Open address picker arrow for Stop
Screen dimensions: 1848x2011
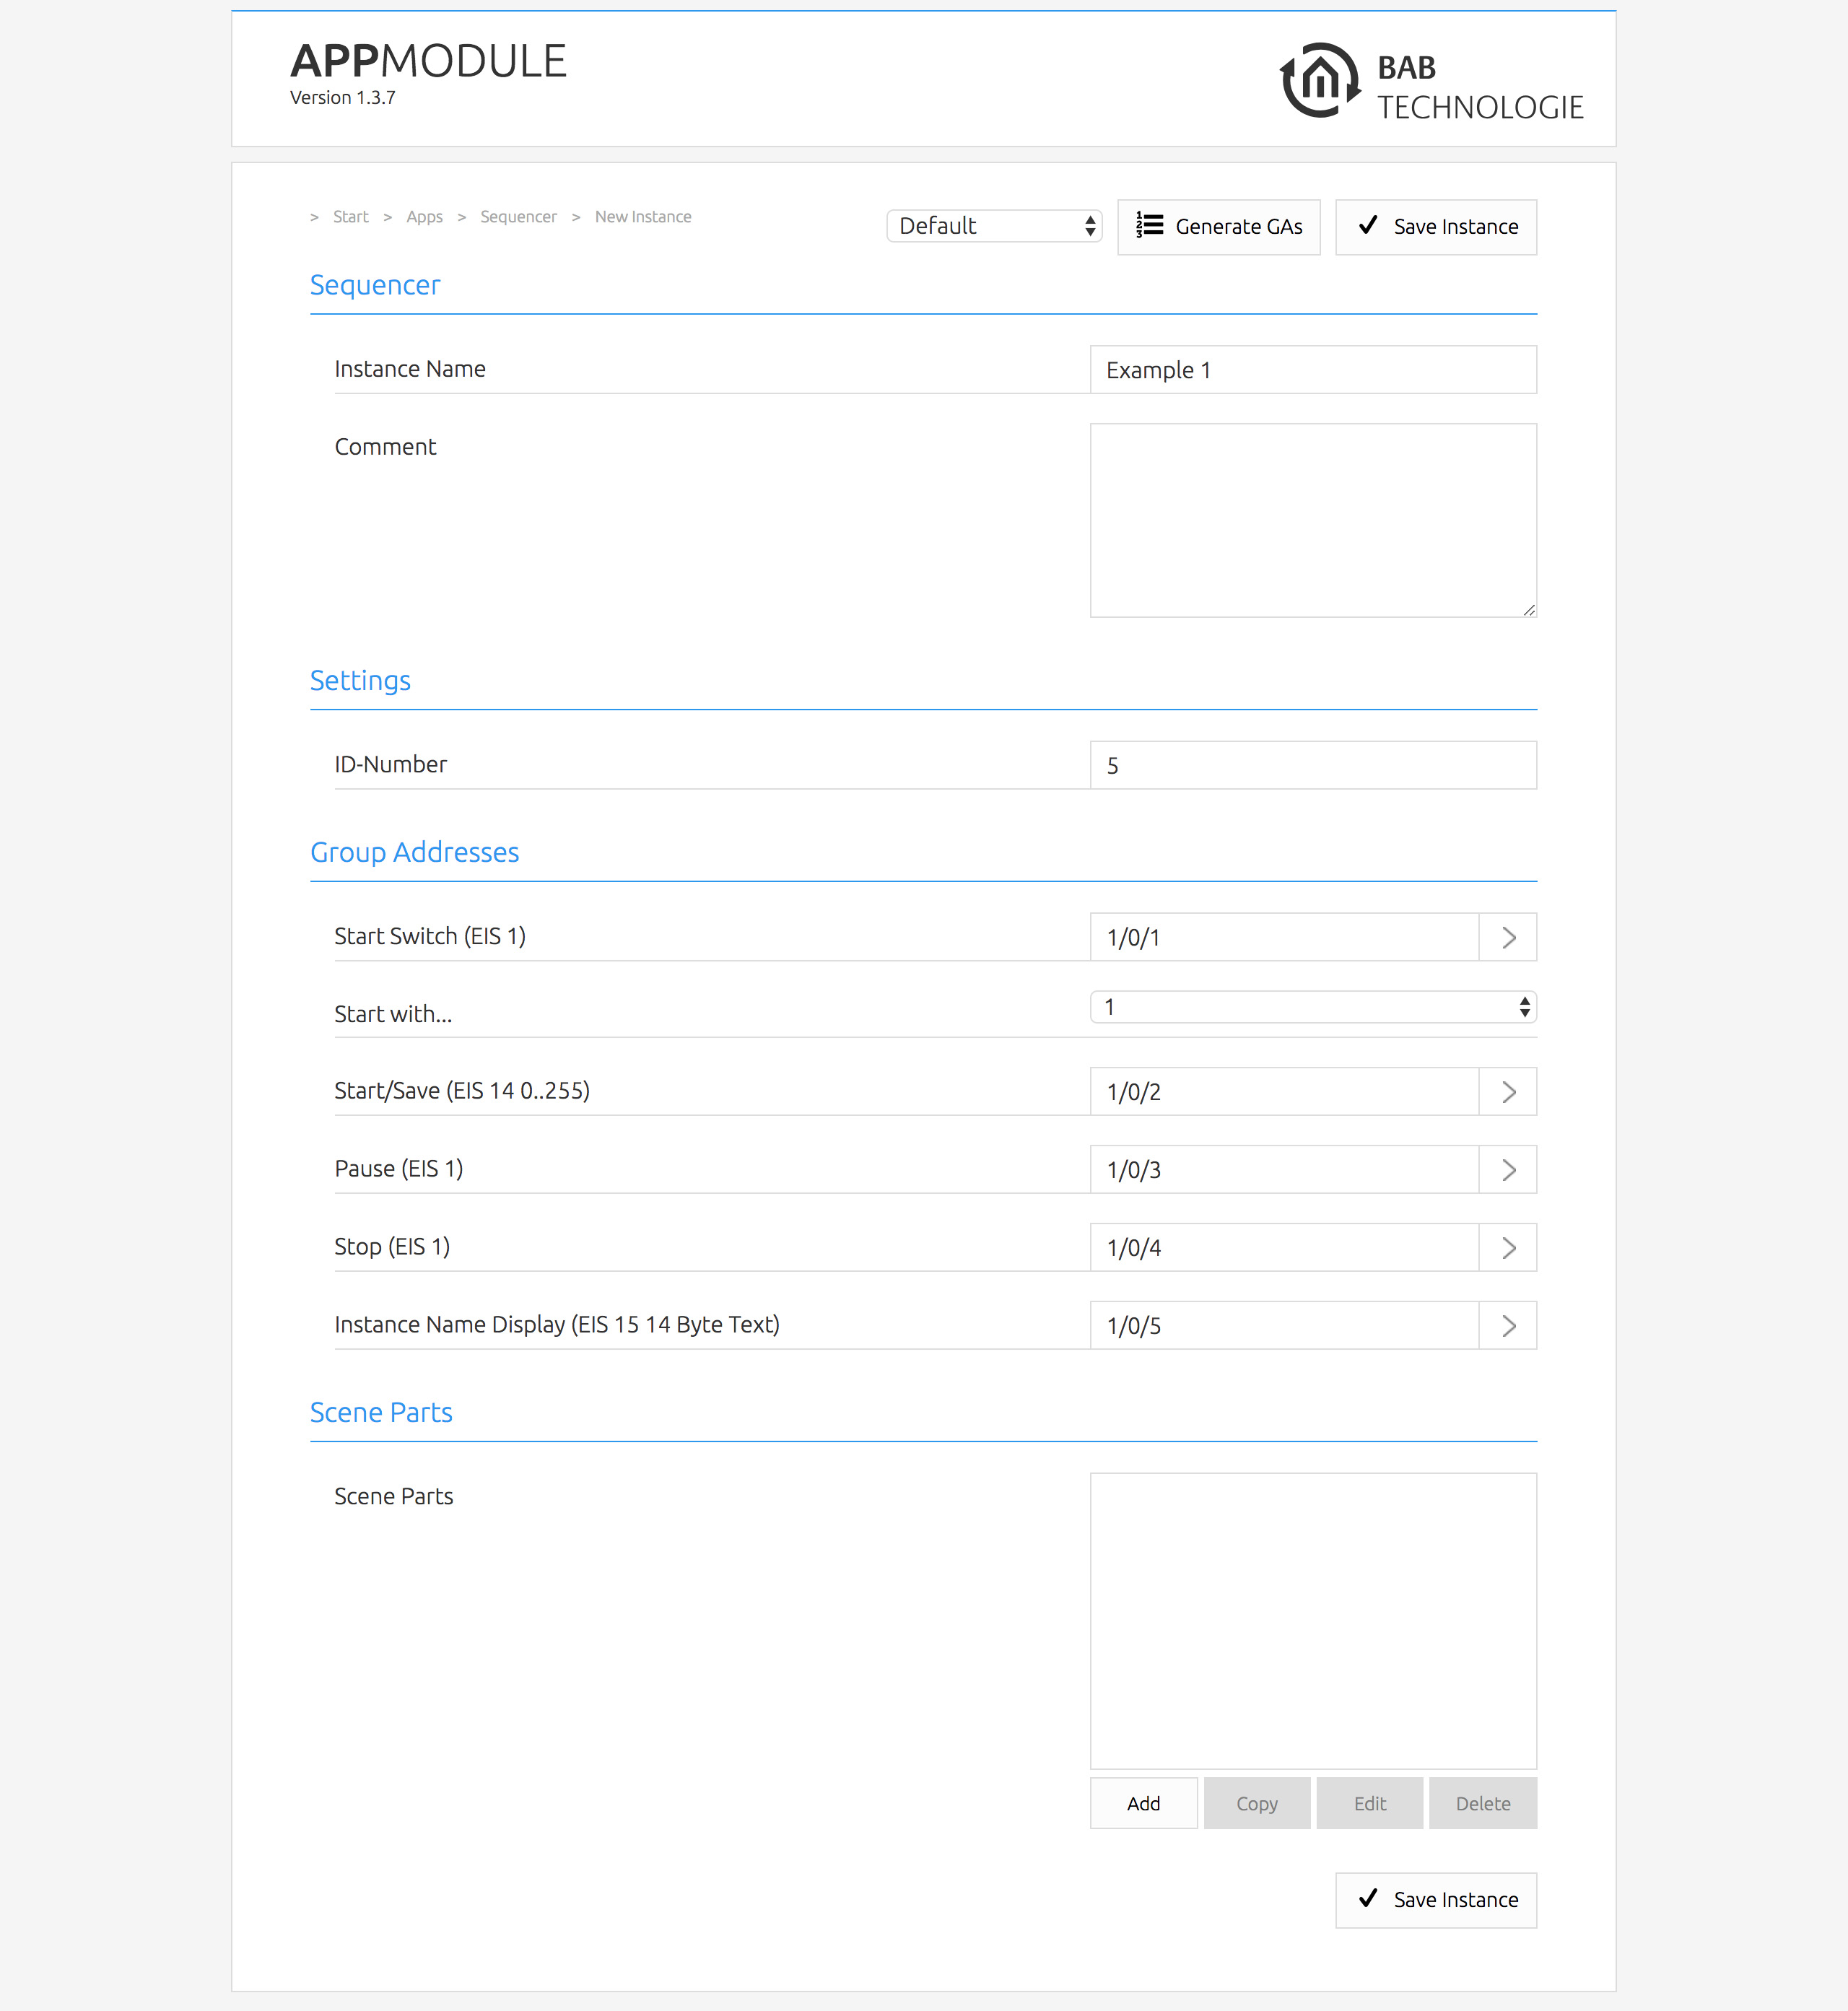[x=1507, y=1247]
